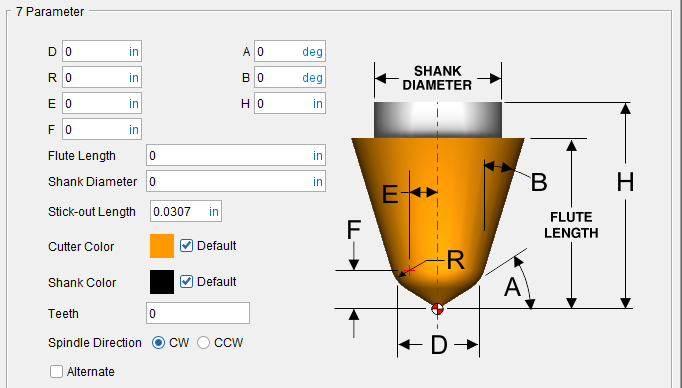
Task: Select CW spindle direction
Action: pos(158,343)
